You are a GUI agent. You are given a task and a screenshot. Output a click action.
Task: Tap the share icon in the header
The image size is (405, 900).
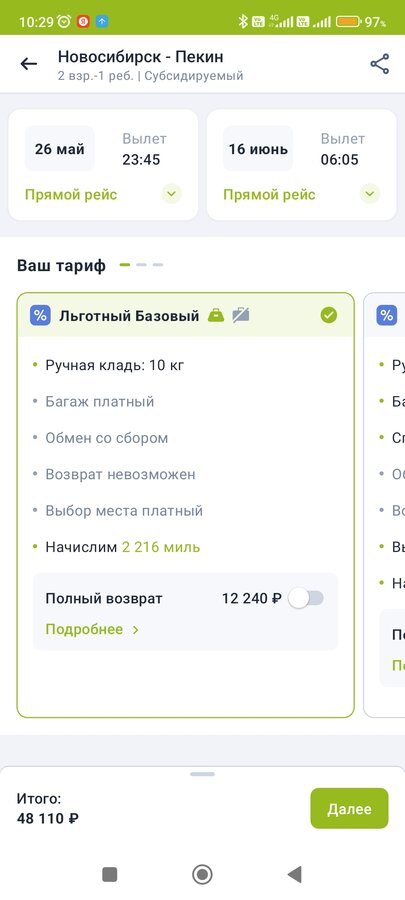[380, 64]
